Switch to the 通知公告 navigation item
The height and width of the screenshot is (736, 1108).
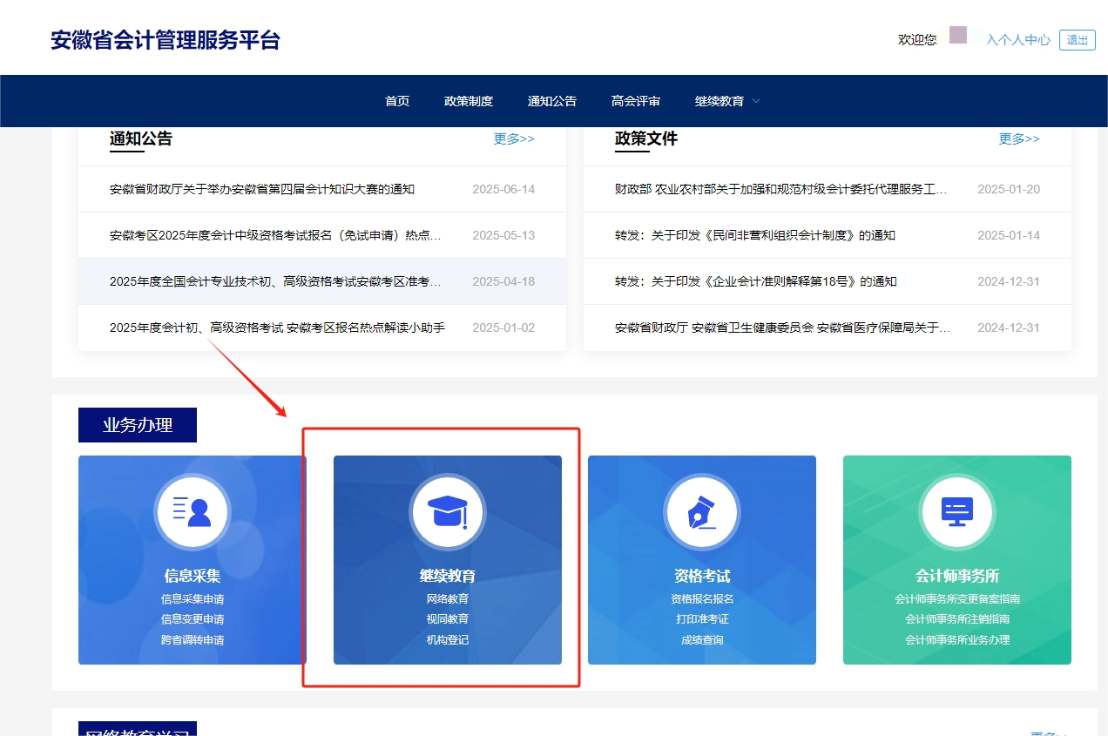point(553,101)
